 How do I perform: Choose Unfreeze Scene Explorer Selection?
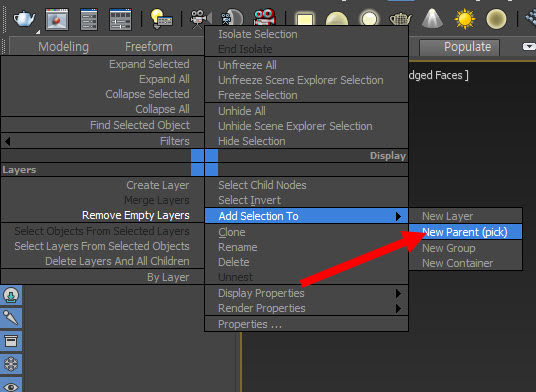(x=306, y=80)
